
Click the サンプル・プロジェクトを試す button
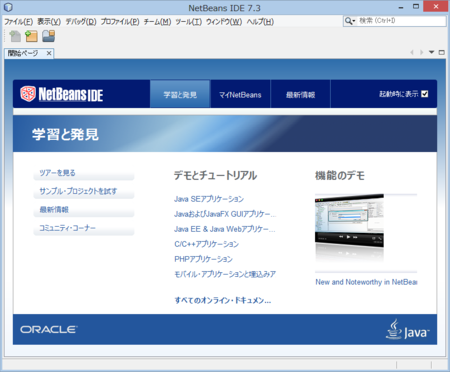click(x=84, y=191)
